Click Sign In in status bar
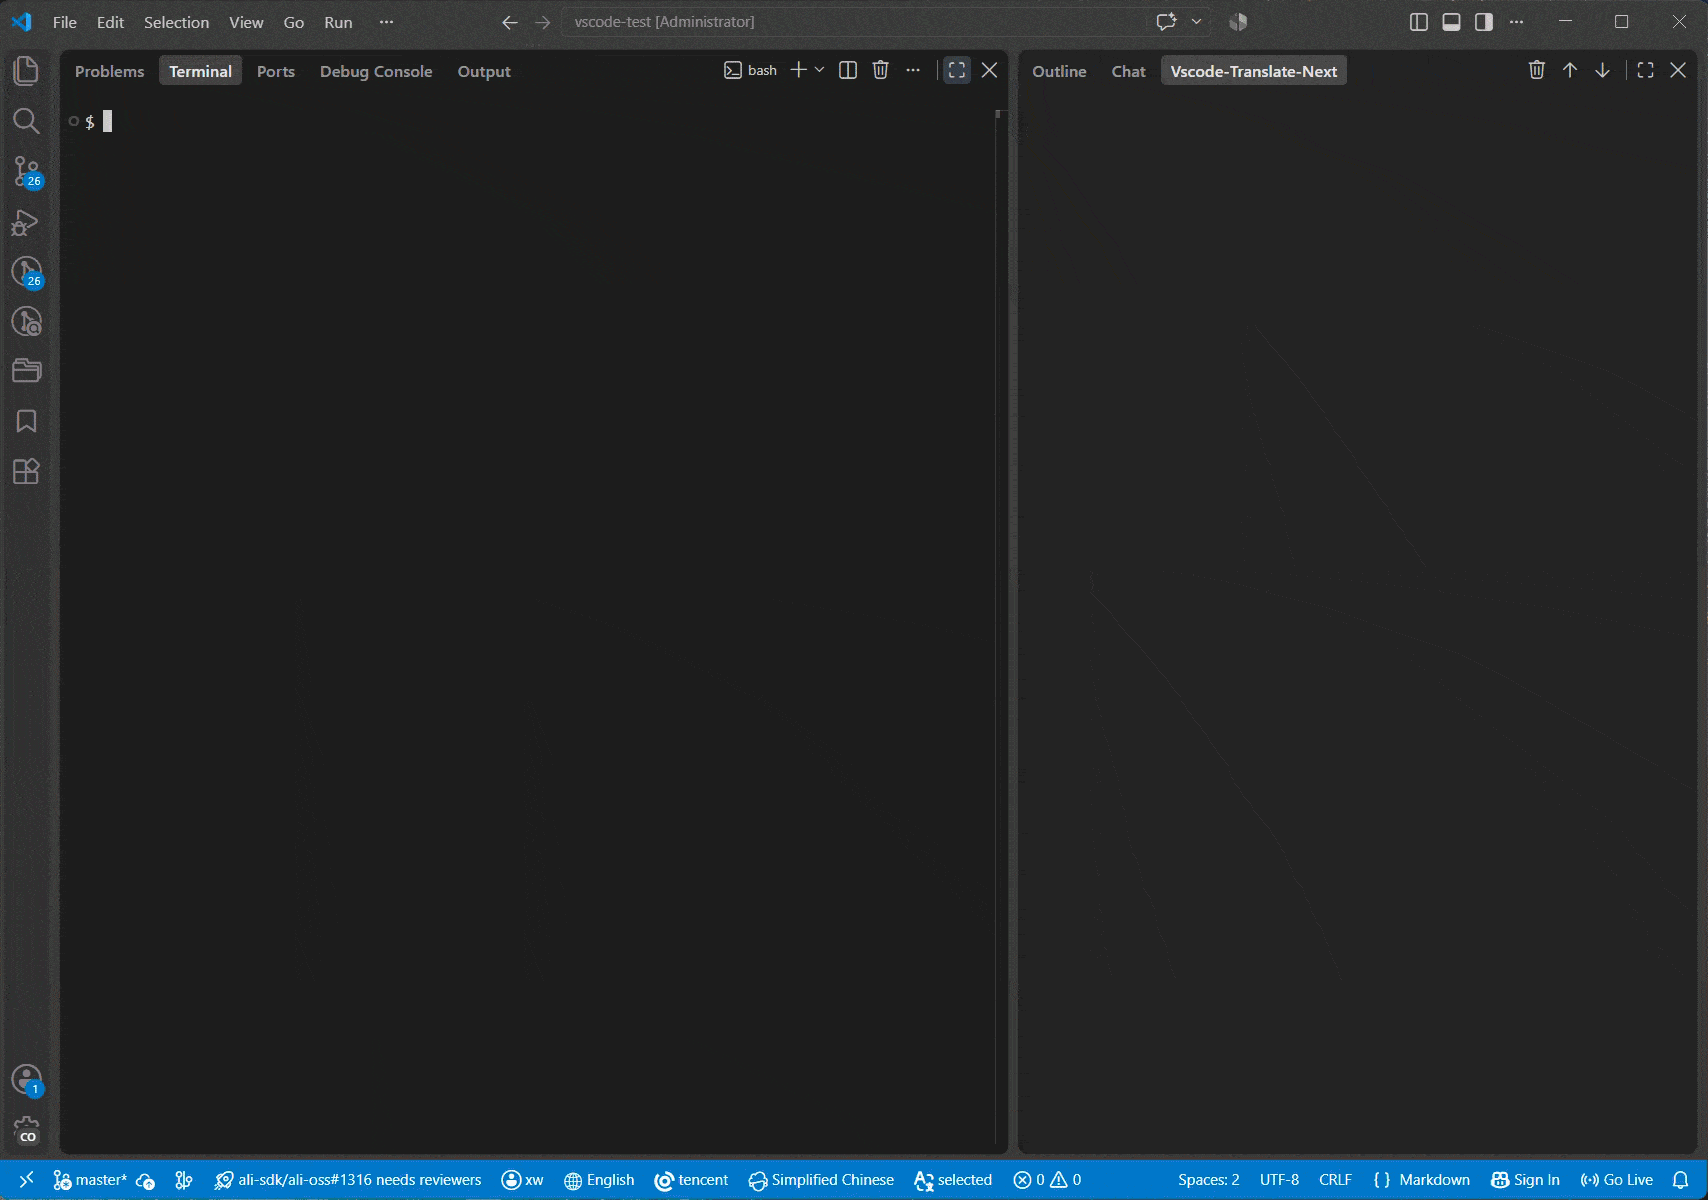 tap(1525, 1180)
